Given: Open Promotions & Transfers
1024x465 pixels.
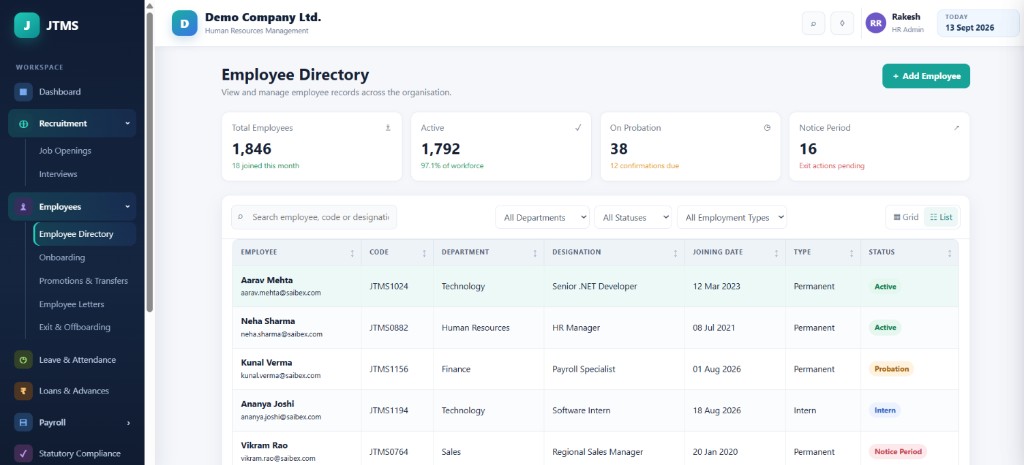Looking at the screenshot, I should (84, 281).
